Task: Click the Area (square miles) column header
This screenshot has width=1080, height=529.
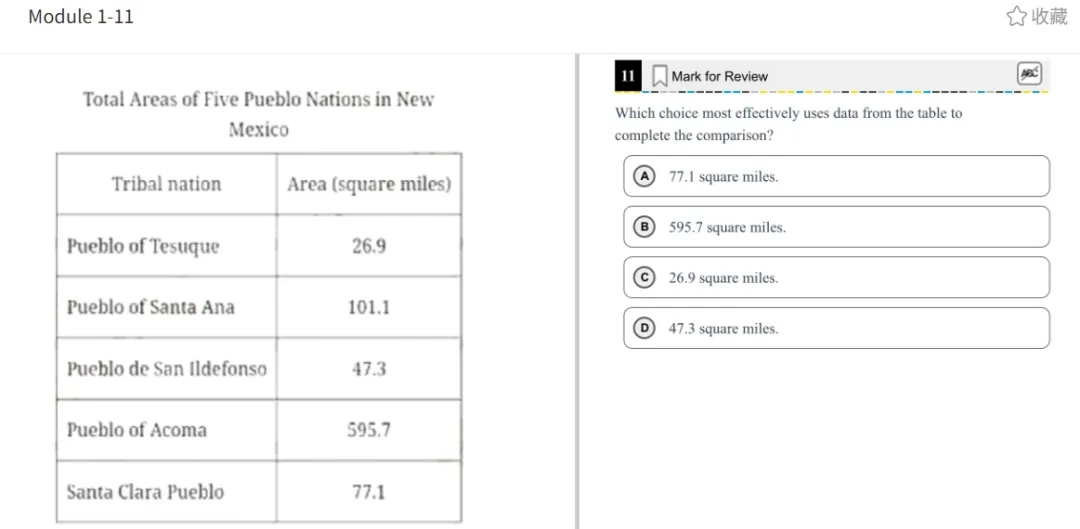Action: coord(369,184)
